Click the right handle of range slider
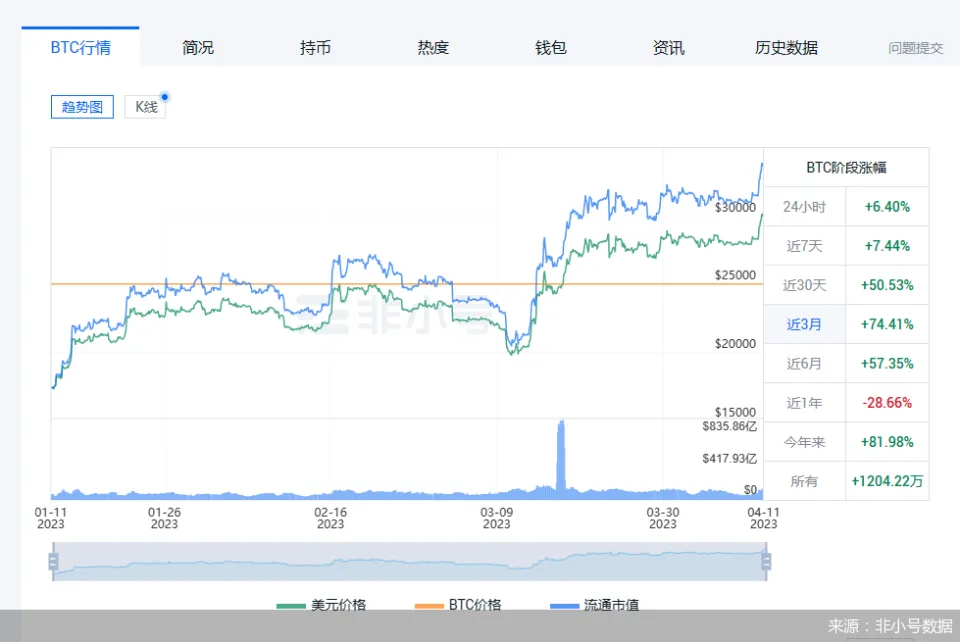960x642 pixels. coord(767,562)
